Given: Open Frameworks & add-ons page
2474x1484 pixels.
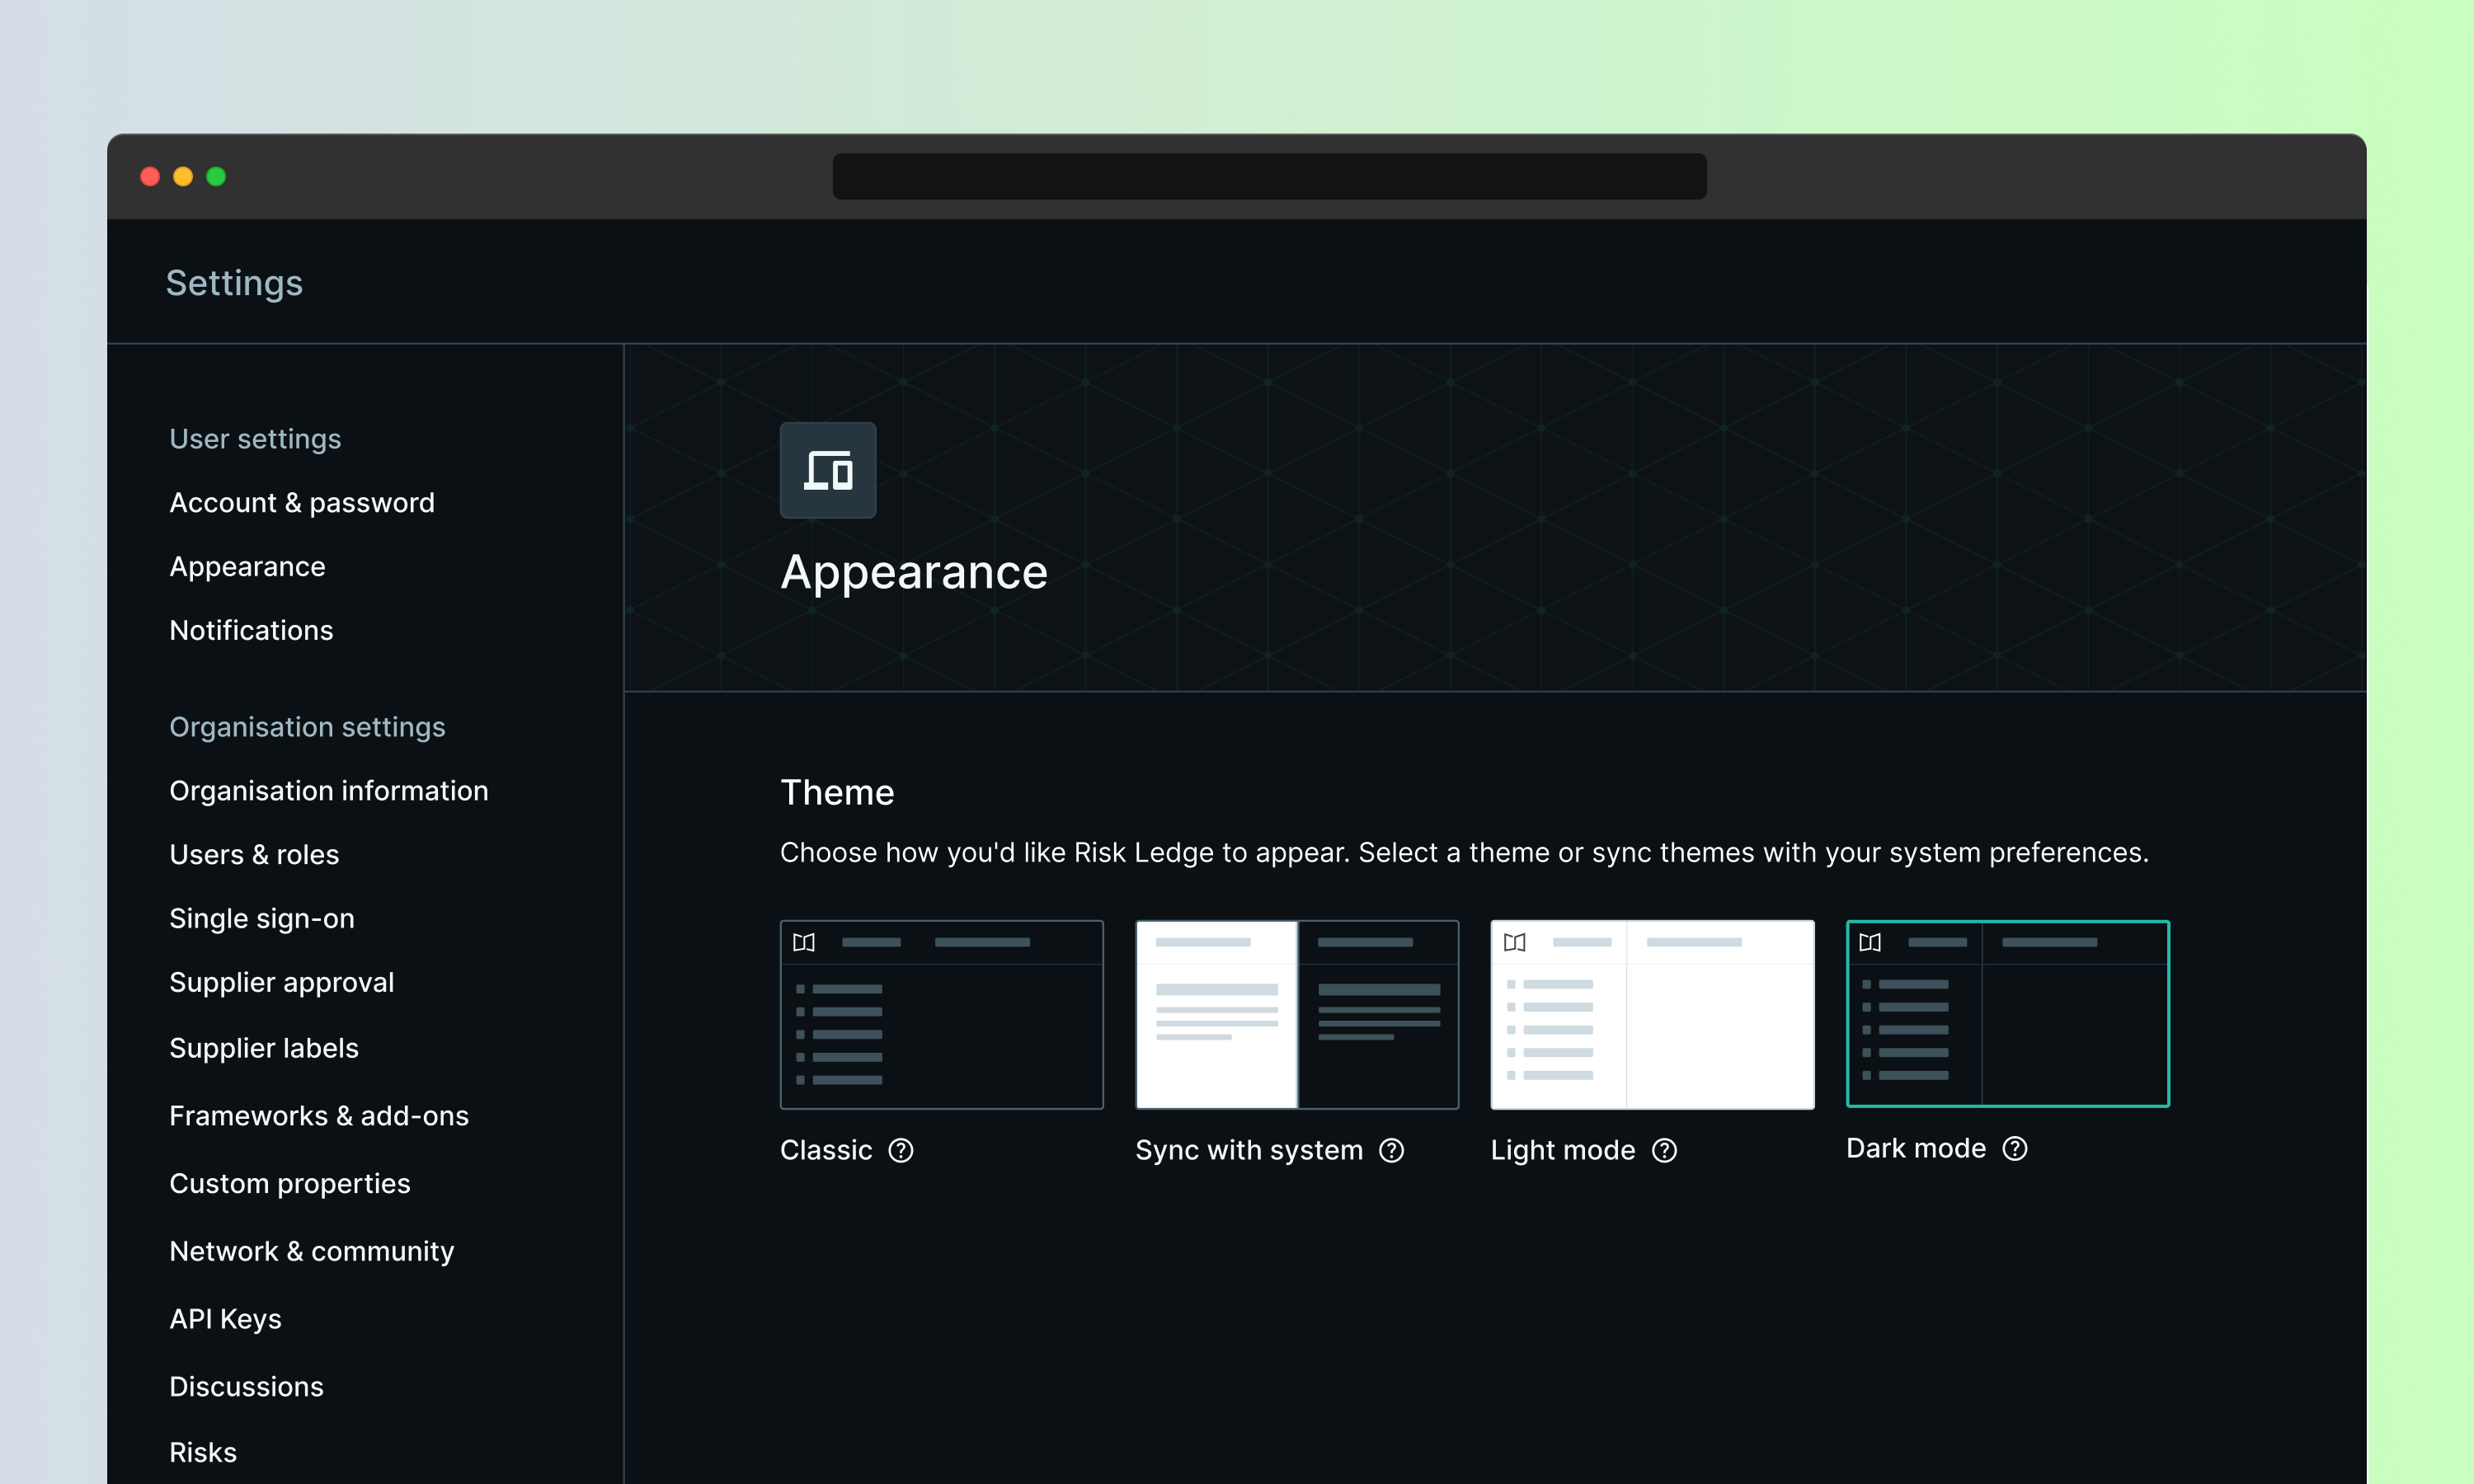Looking at the screenshot, I should click(319, 1115).
